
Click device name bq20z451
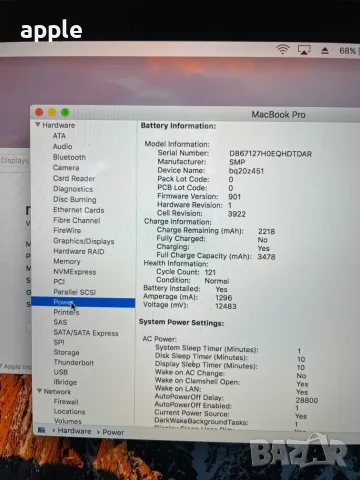246,171
